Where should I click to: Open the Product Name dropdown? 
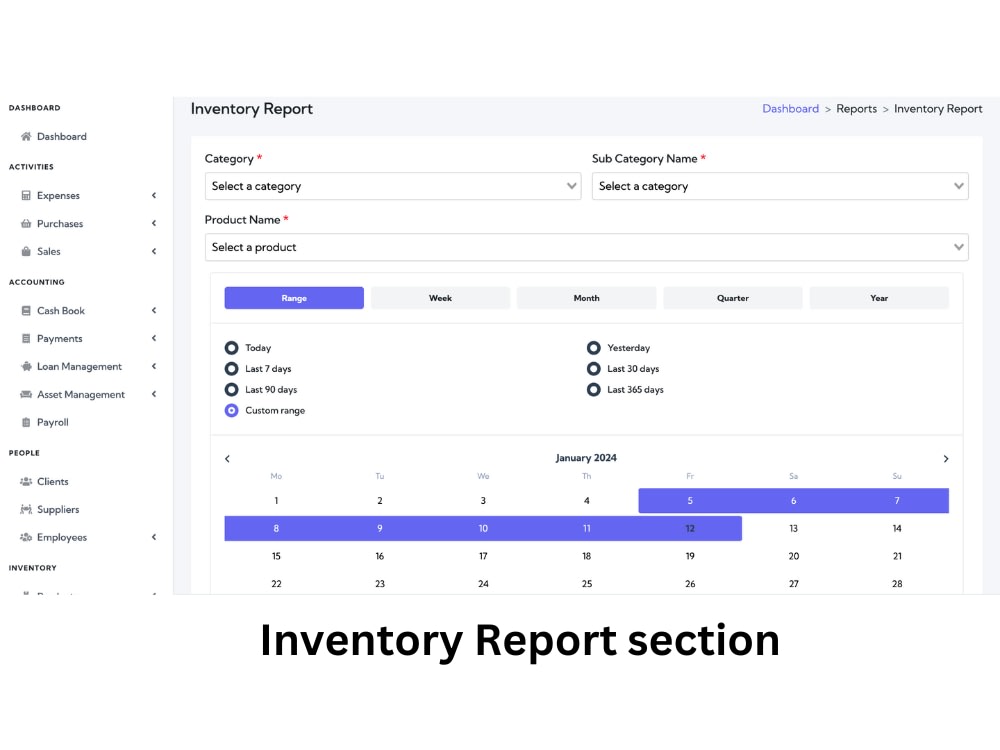587,247
